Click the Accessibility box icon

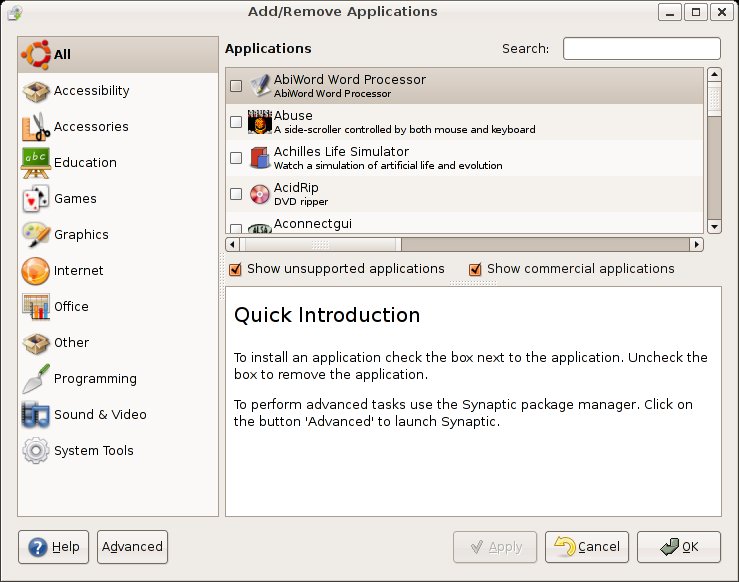point(35,91)
